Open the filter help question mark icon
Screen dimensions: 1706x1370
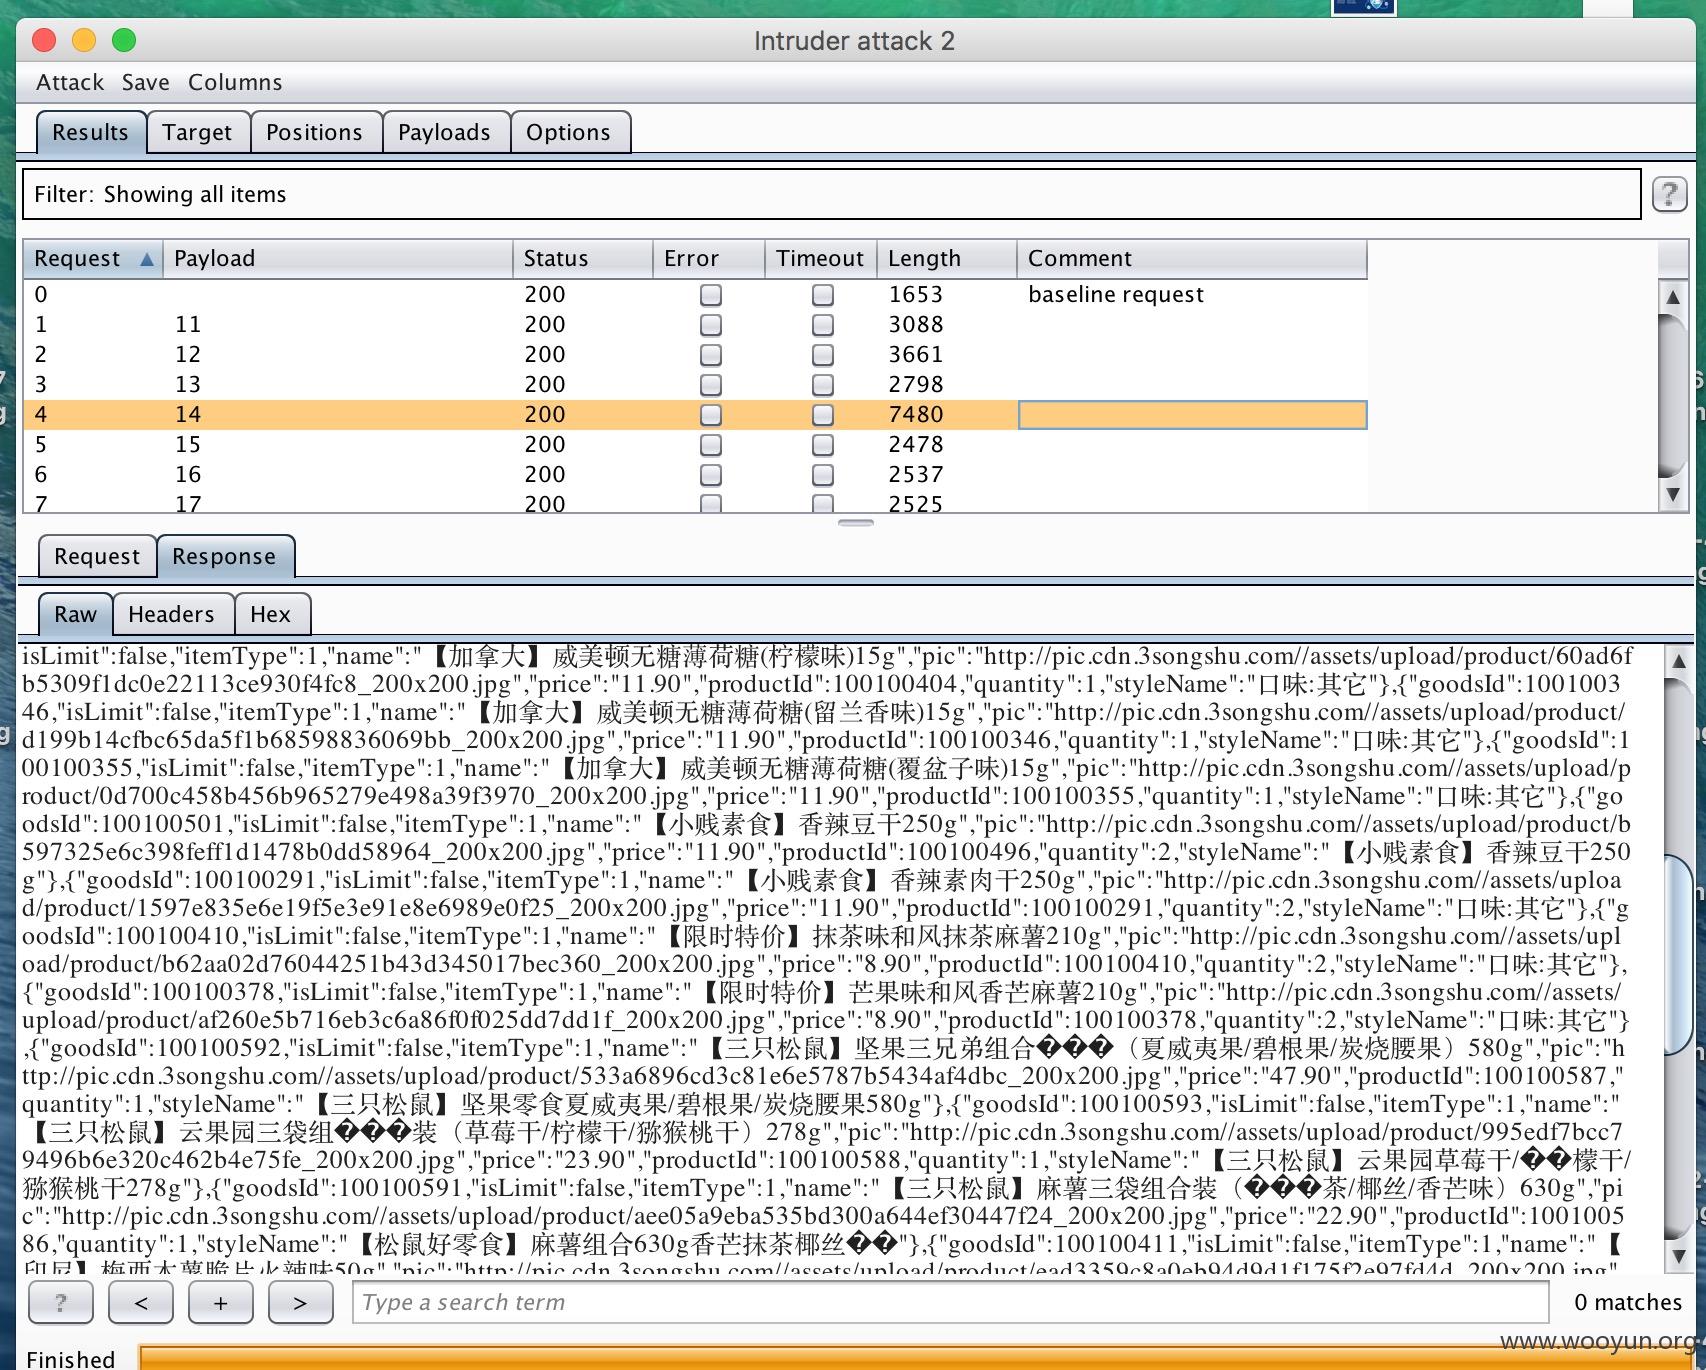(x=1668, y=194)
